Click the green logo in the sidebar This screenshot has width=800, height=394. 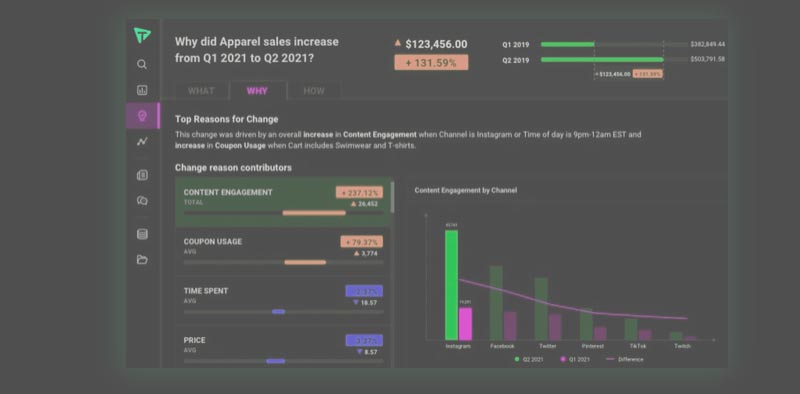coord(142,36)
